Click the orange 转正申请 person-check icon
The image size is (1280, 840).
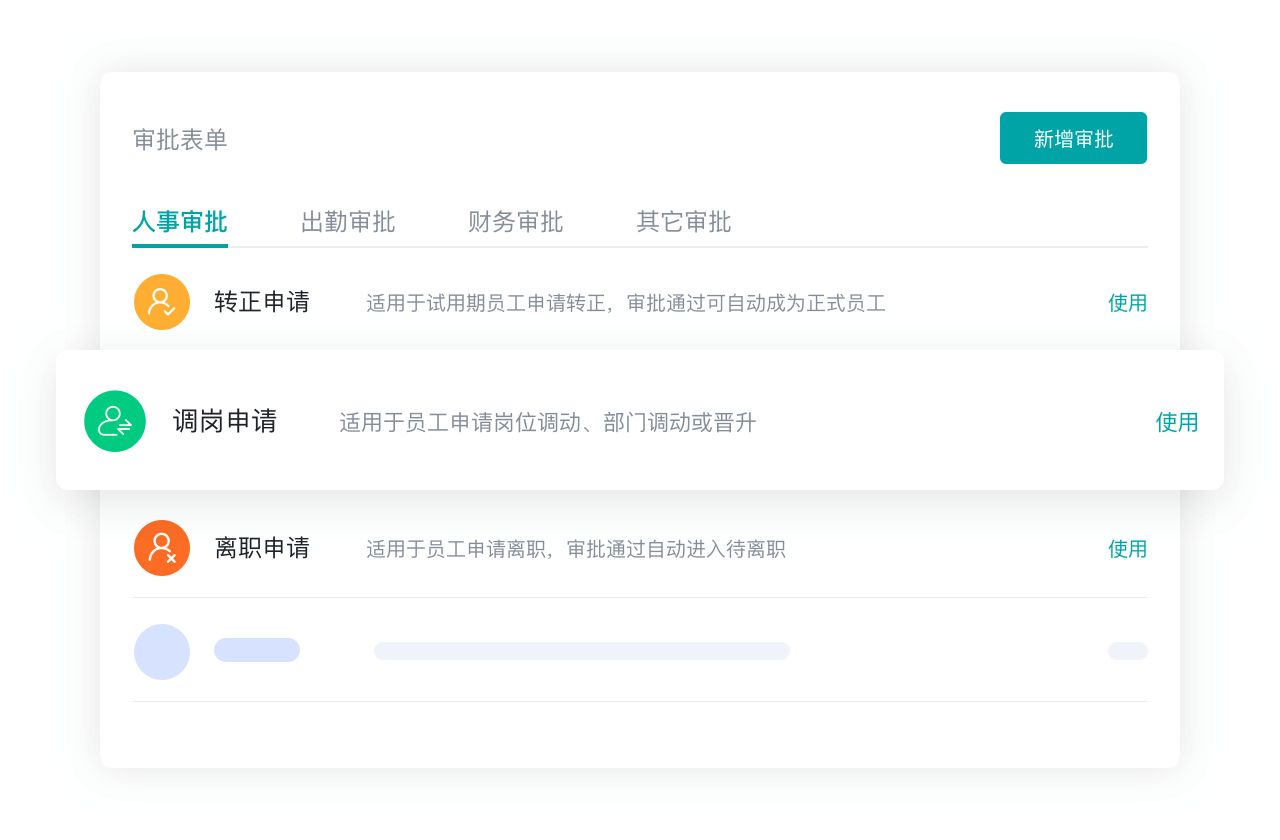click(162, 302)
